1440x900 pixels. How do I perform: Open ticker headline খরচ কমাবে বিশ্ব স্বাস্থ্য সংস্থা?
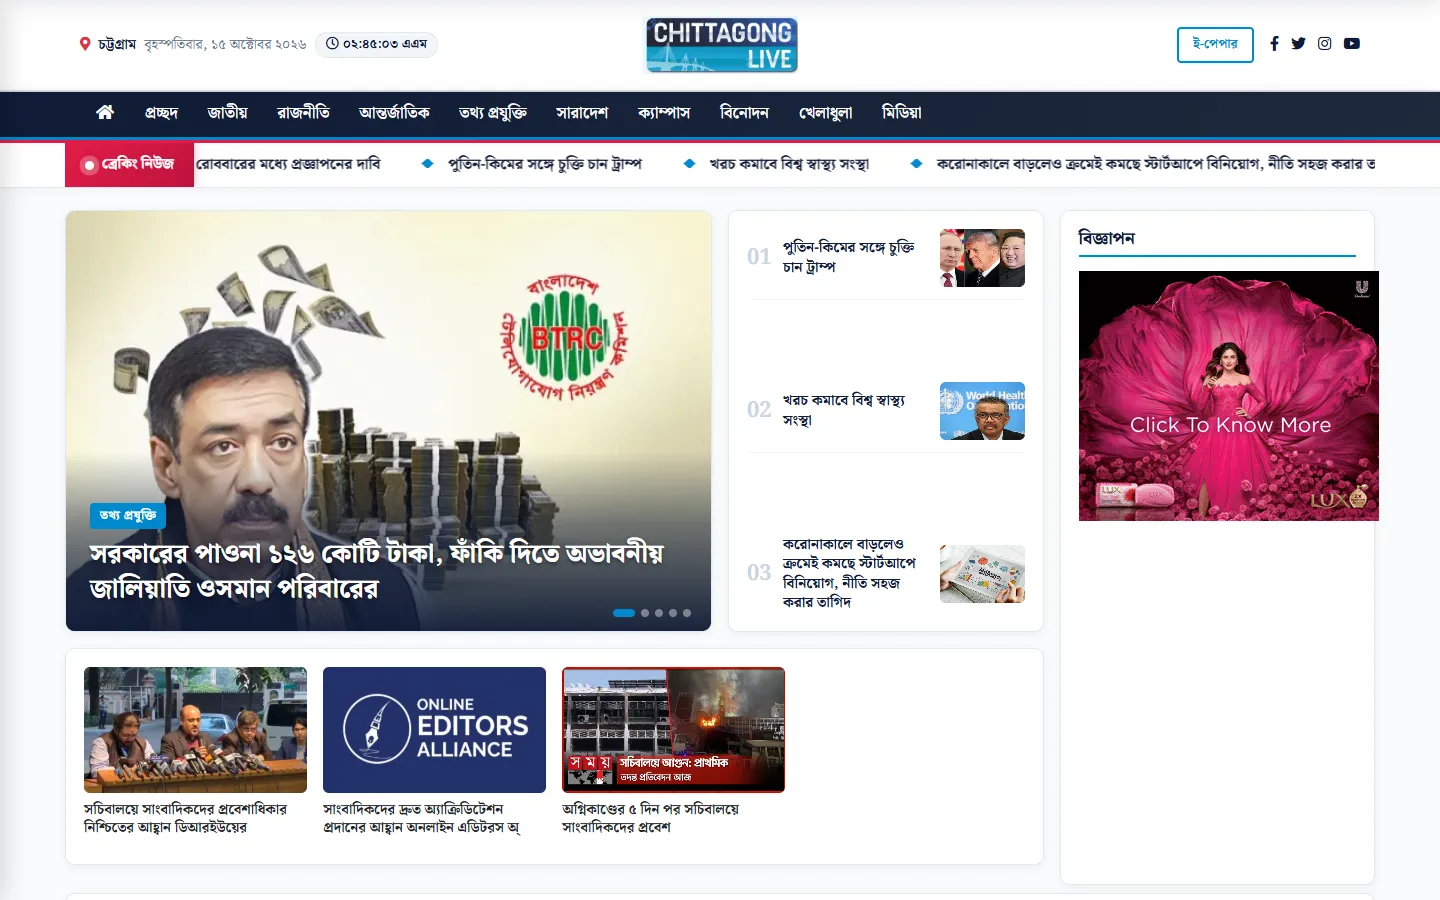[789, 164]
